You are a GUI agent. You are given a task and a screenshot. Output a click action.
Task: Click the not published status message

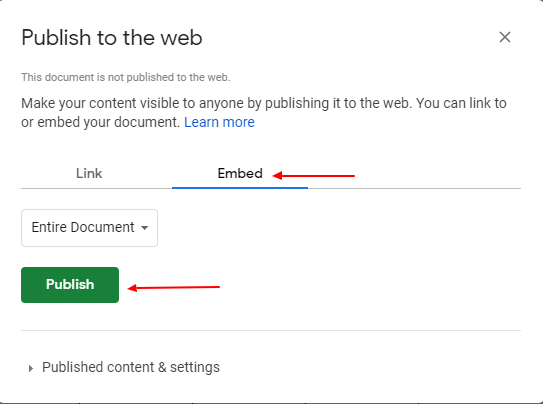(126, 77)
